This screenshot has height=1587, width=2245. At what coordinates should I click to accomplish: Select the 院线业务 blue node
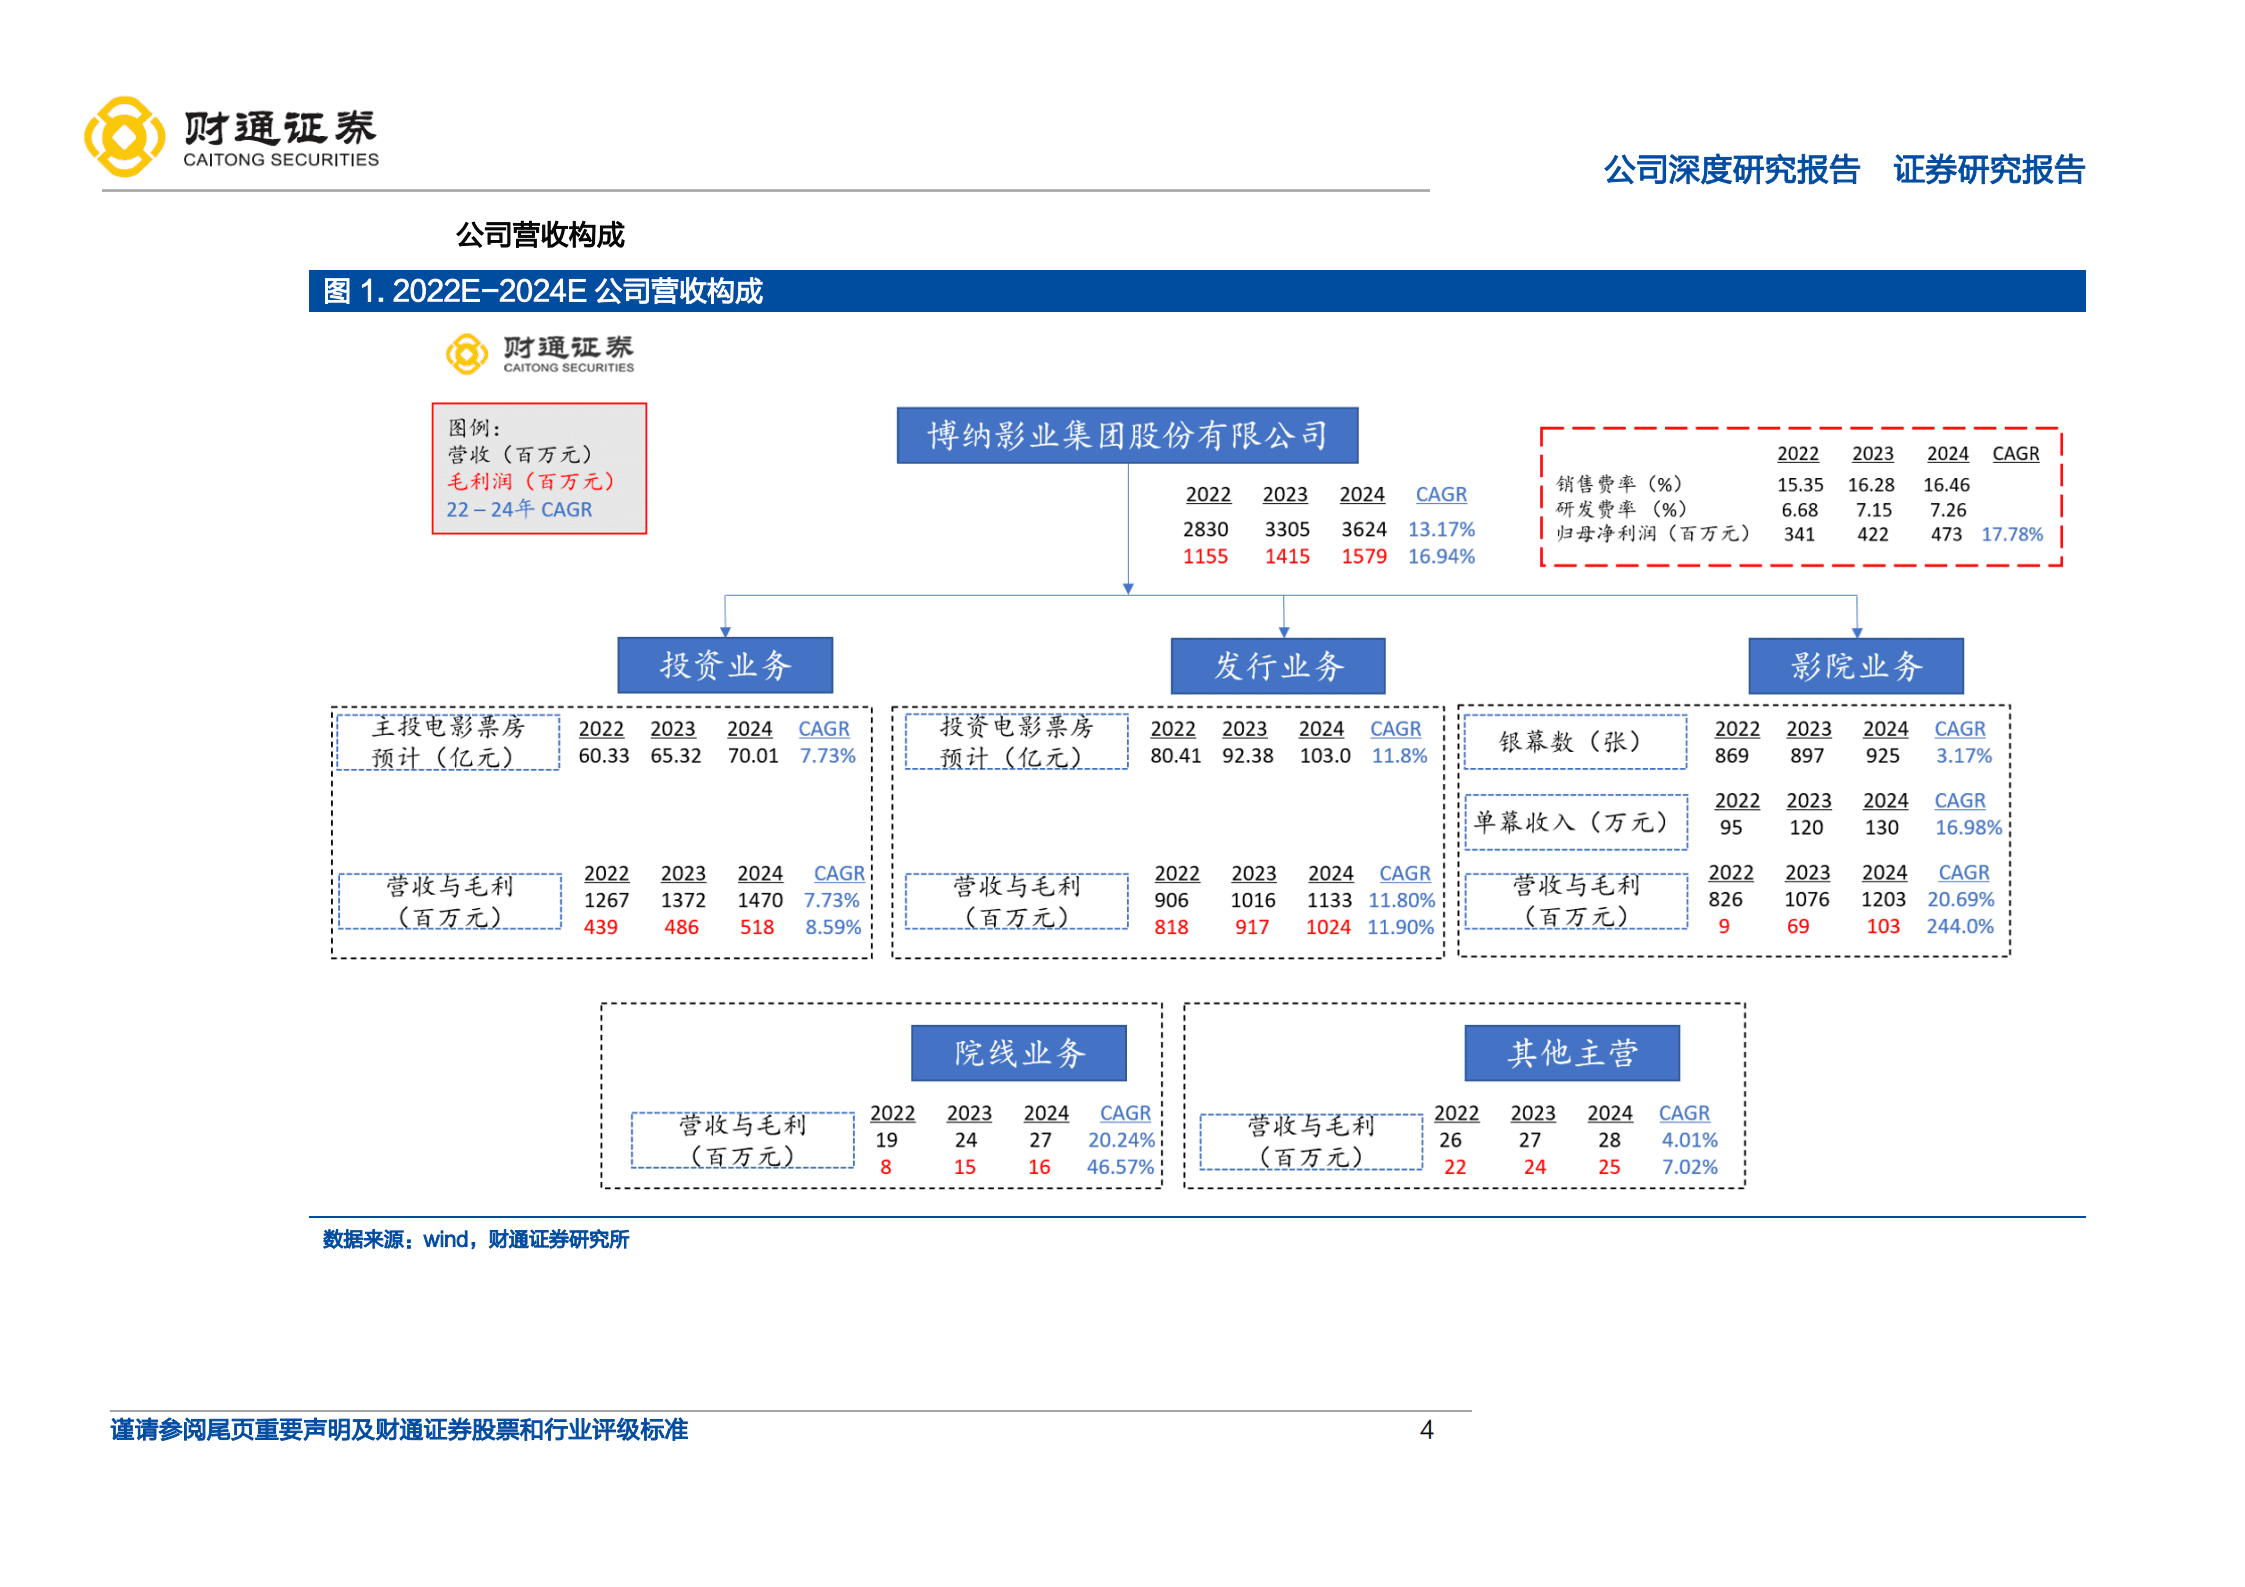(1020, 1052)
